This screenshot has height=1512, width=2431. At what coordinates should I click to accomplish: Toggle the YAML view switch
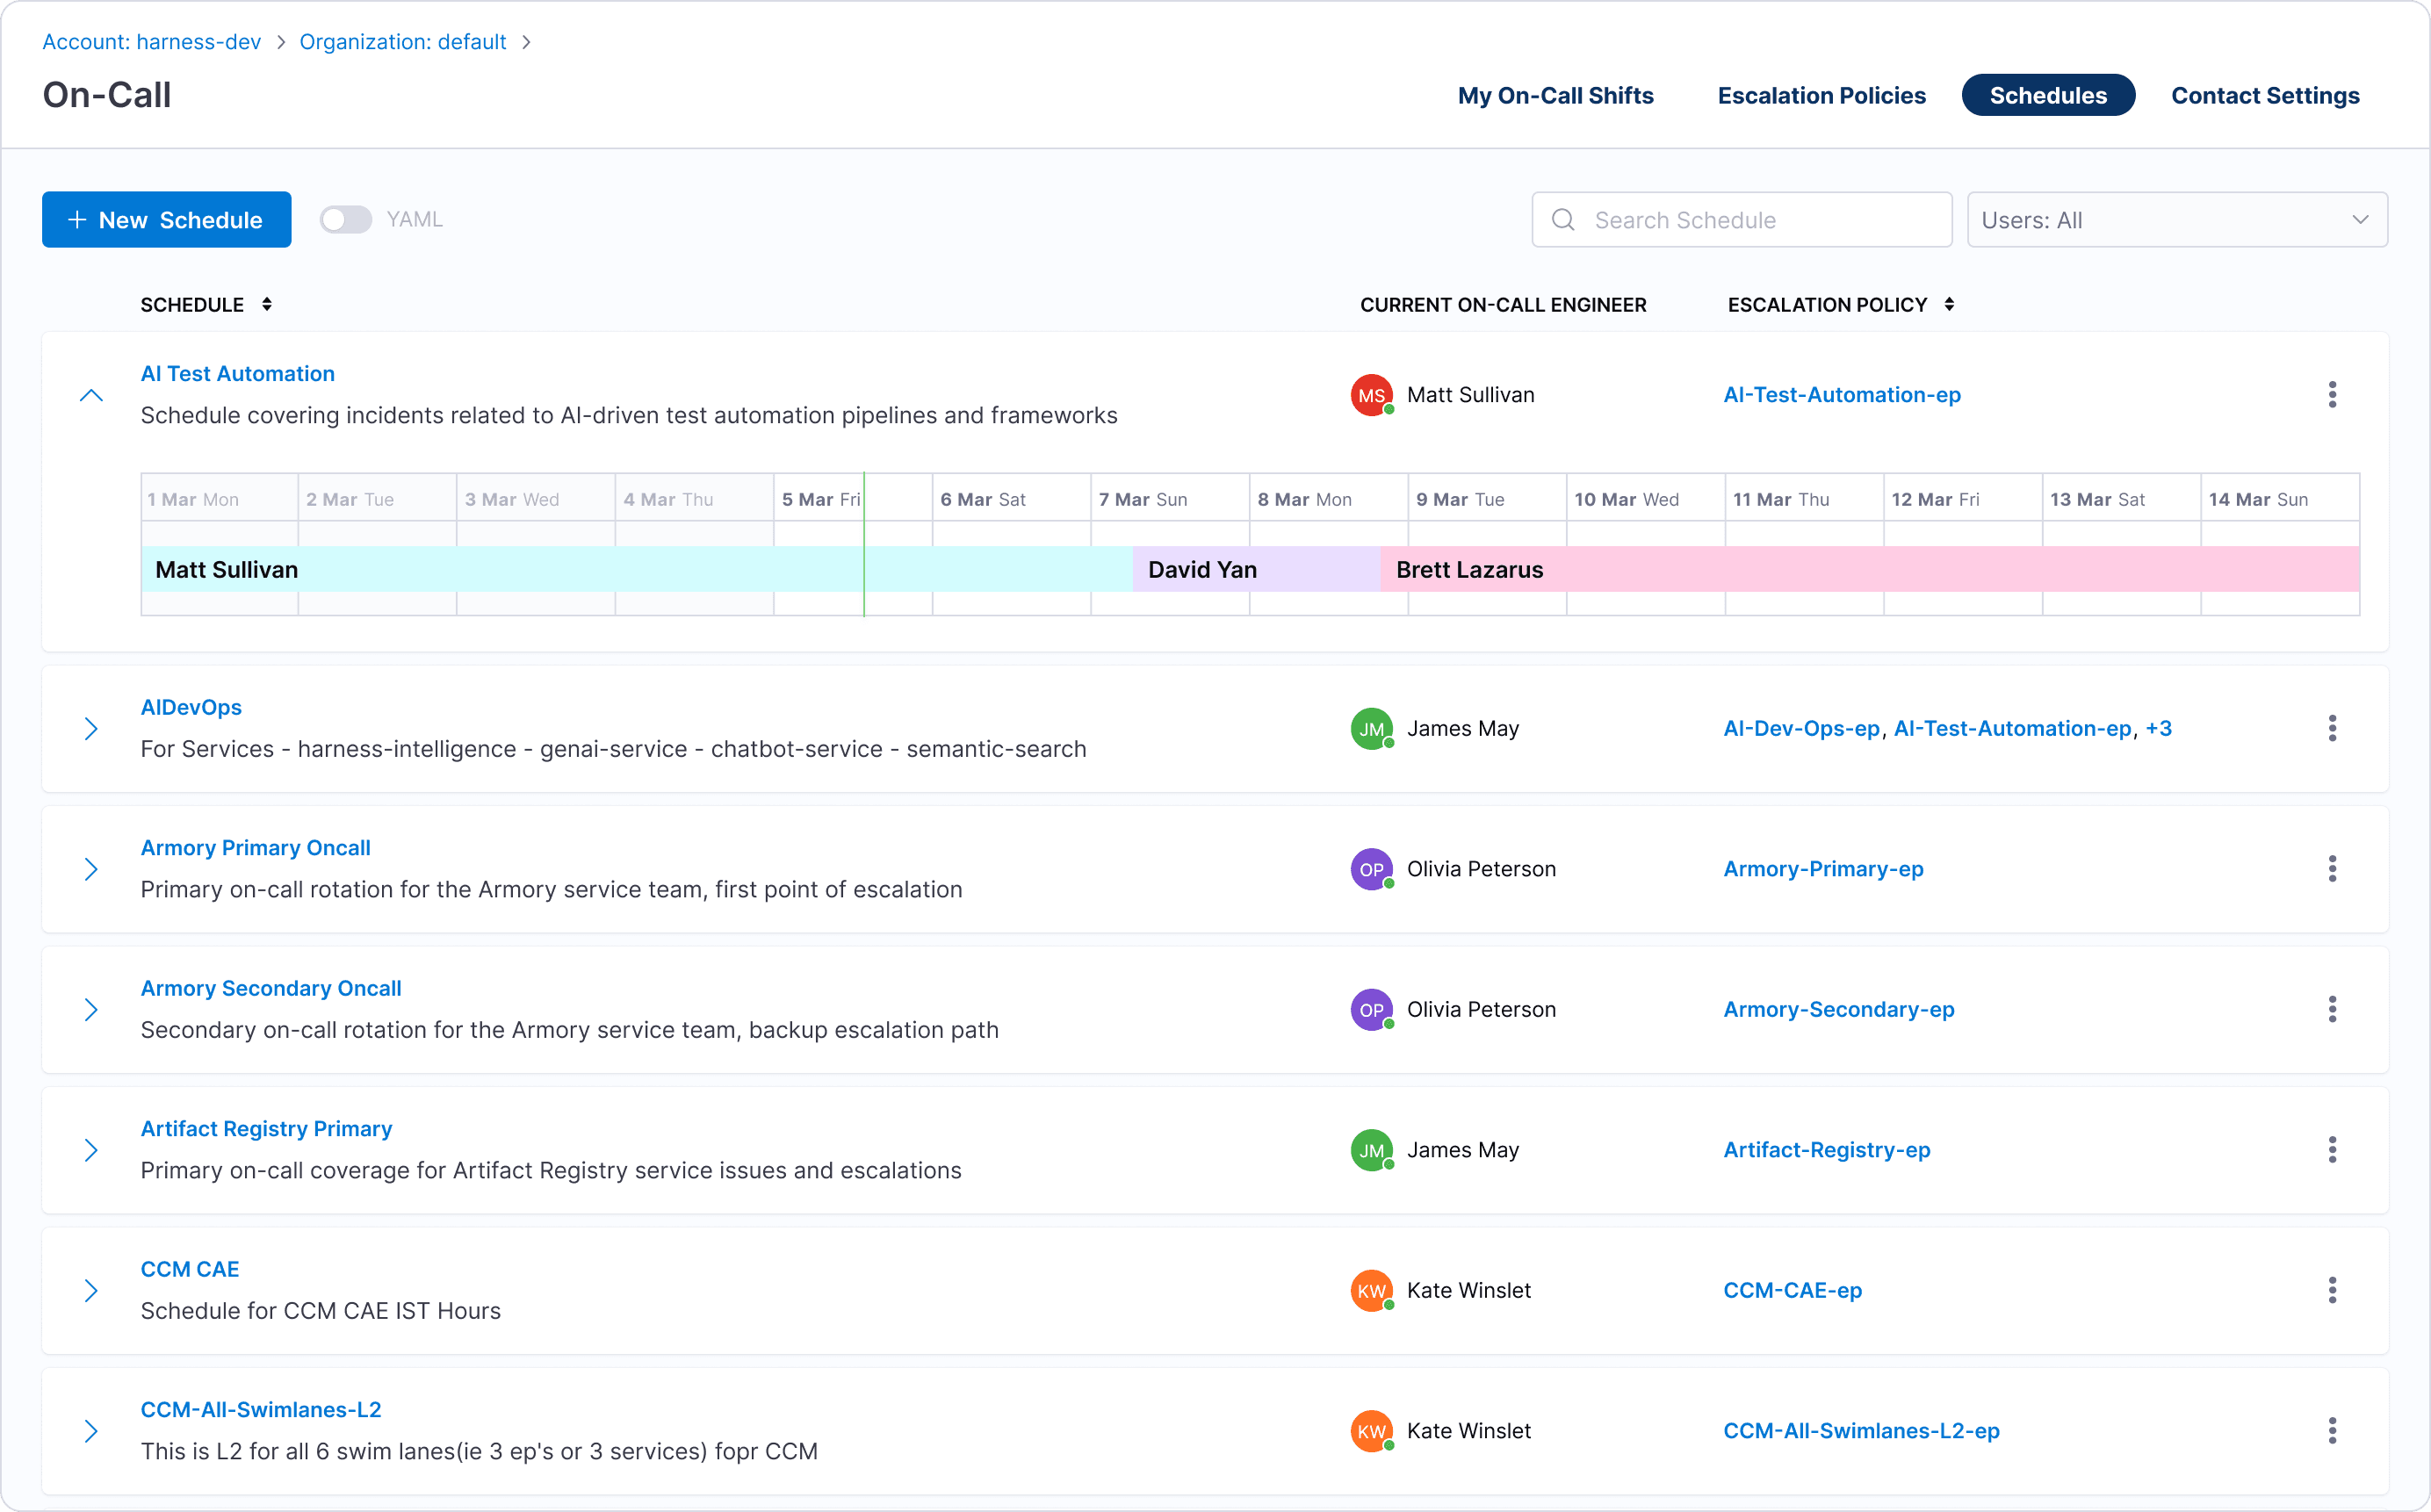coord(346,220)
